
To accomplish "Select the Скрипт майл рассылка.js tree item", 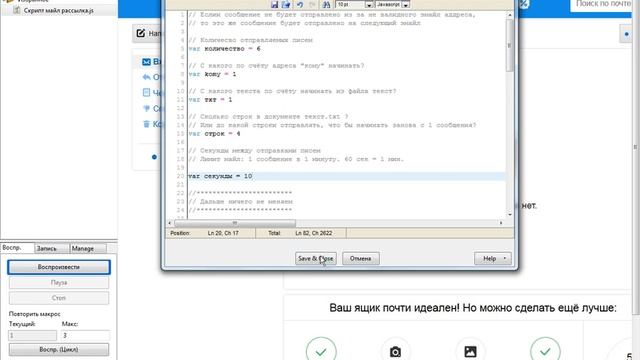I will pyautogui.click(x=58, y=11).
